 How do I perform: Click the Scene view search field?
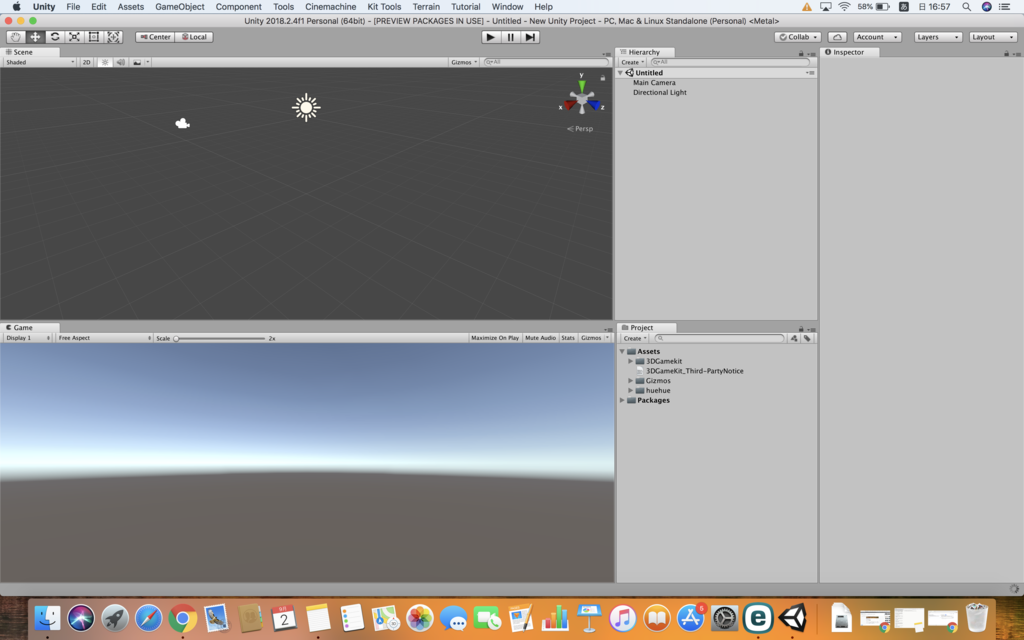click(545, 62)
